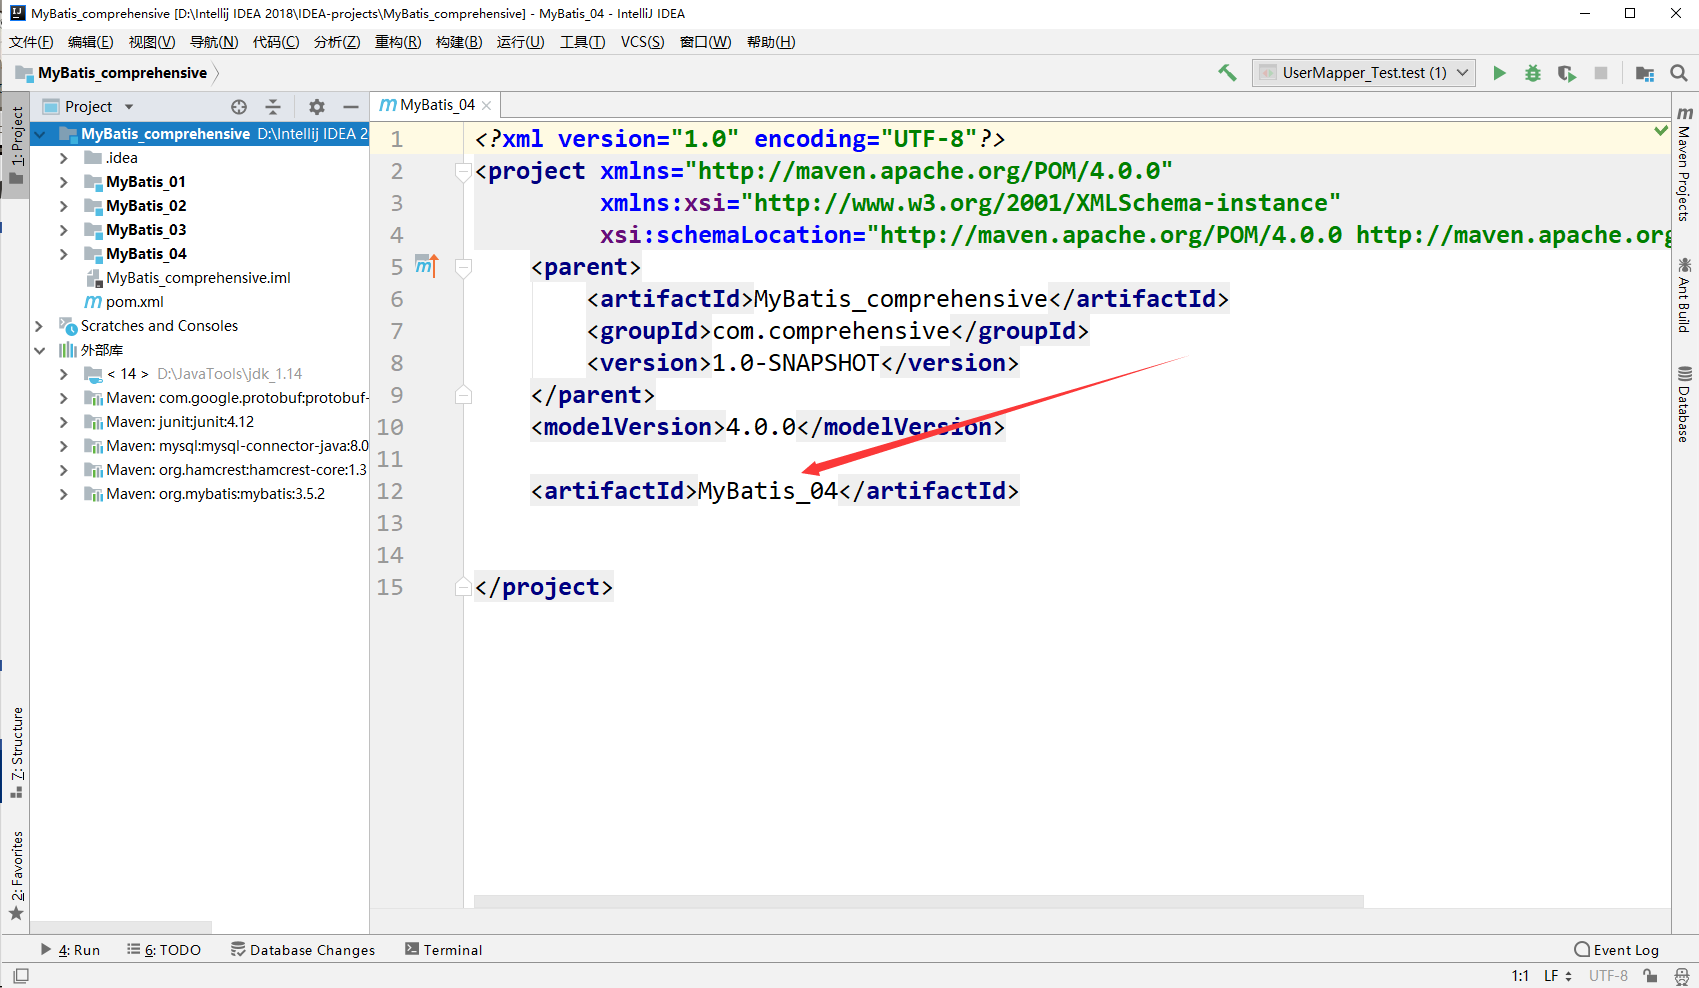This screenshot has height=988, width=1699.
Task: Start debugging with the bug icon
Action: [1533, 73]
